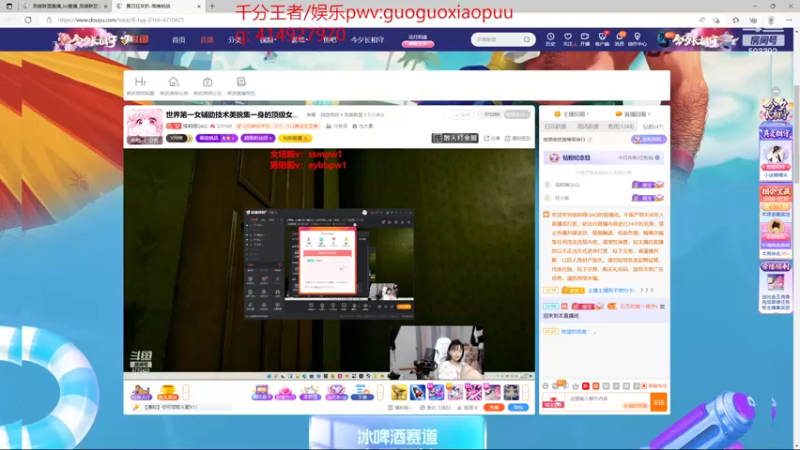Screen dimensions: 800x450
Task: Open the 历史 history clock icon
Action: pyautogui.click(x=551, y=39)
